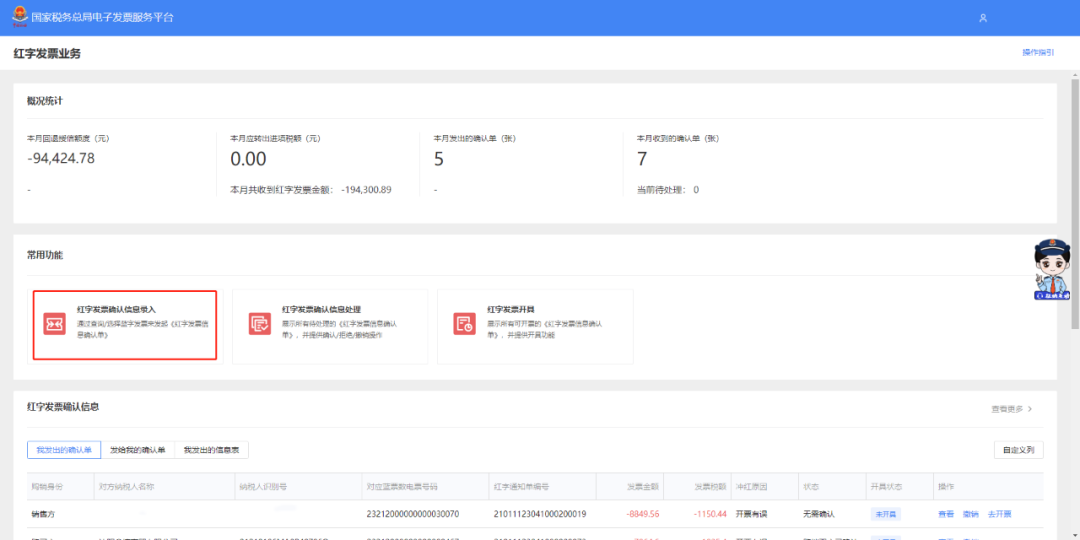Viewport: 1080px width, 540px height.
Task: Switch to 我发出的确认单 tab
Action: click(64, 450)
